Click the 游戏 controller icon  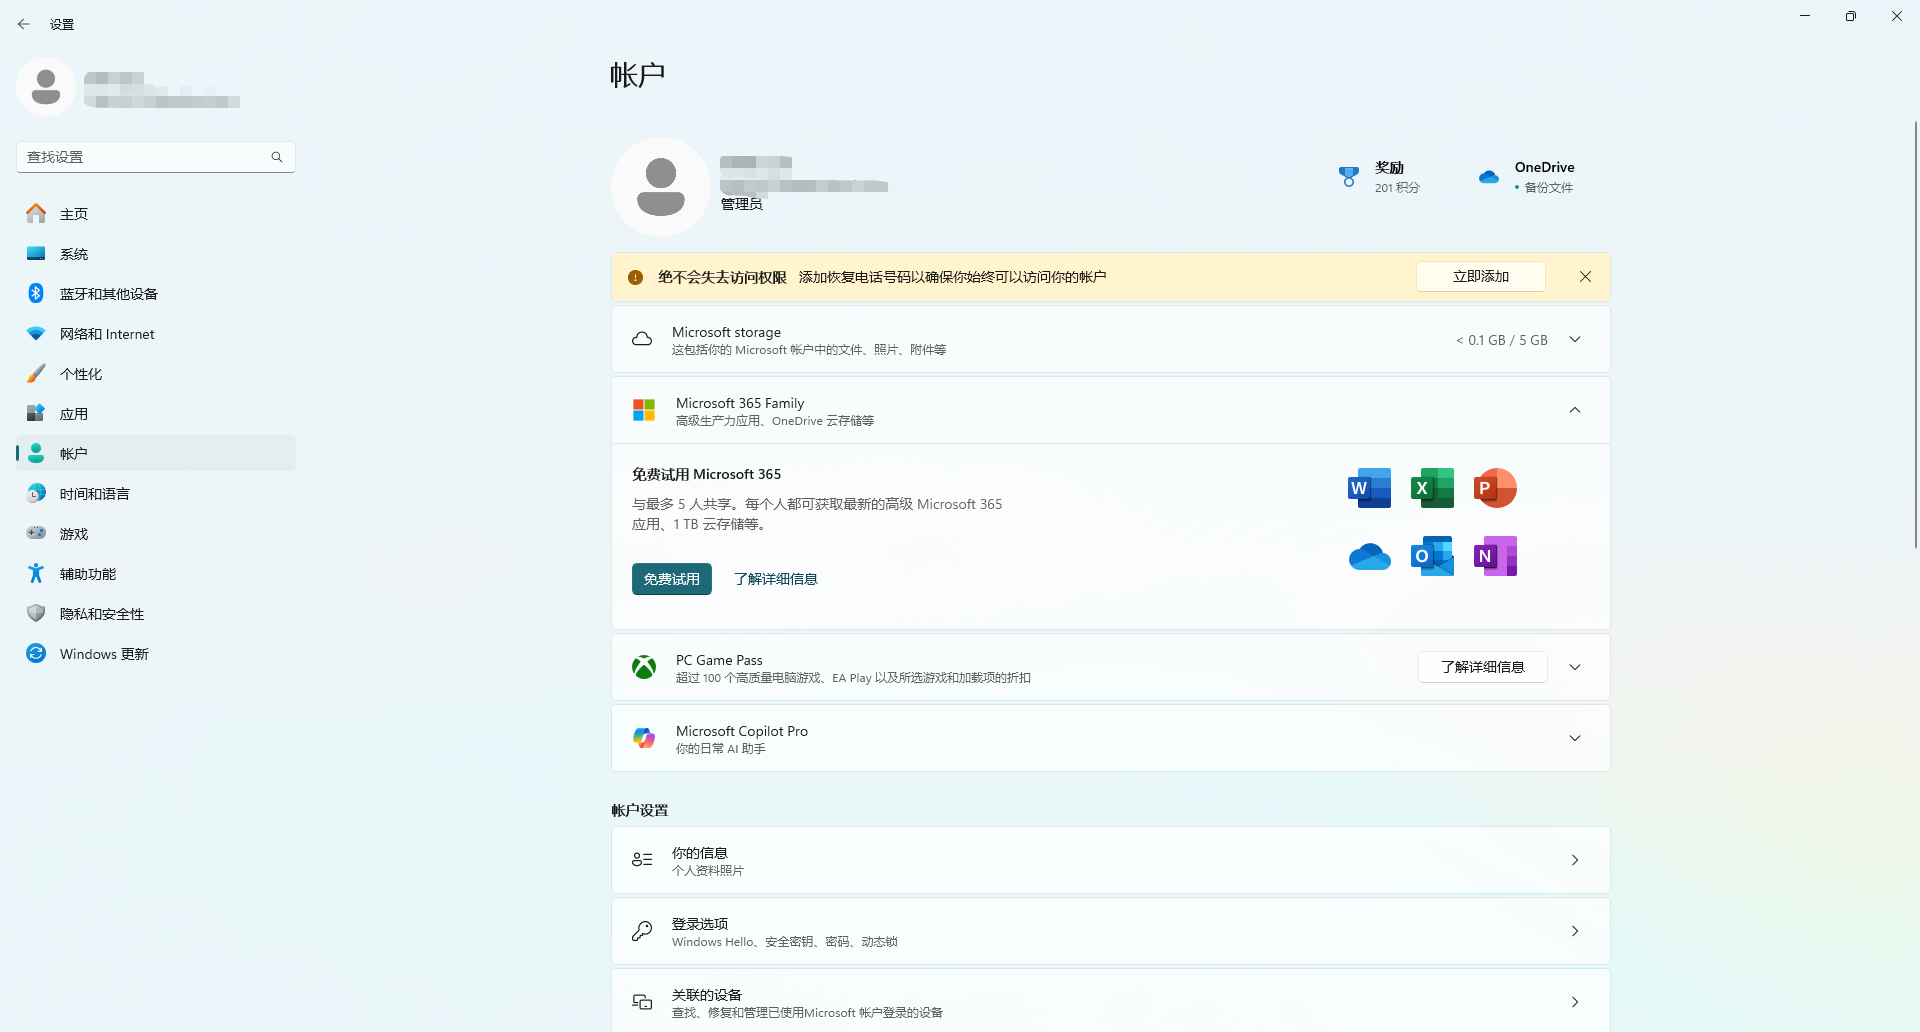pyautogui.click(x=36, y=533)
